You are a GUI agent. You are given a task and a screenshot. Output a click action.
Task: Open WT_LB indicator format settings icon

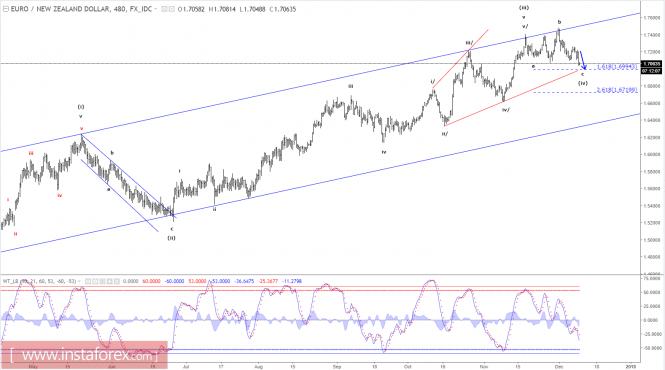click(95, 281)
